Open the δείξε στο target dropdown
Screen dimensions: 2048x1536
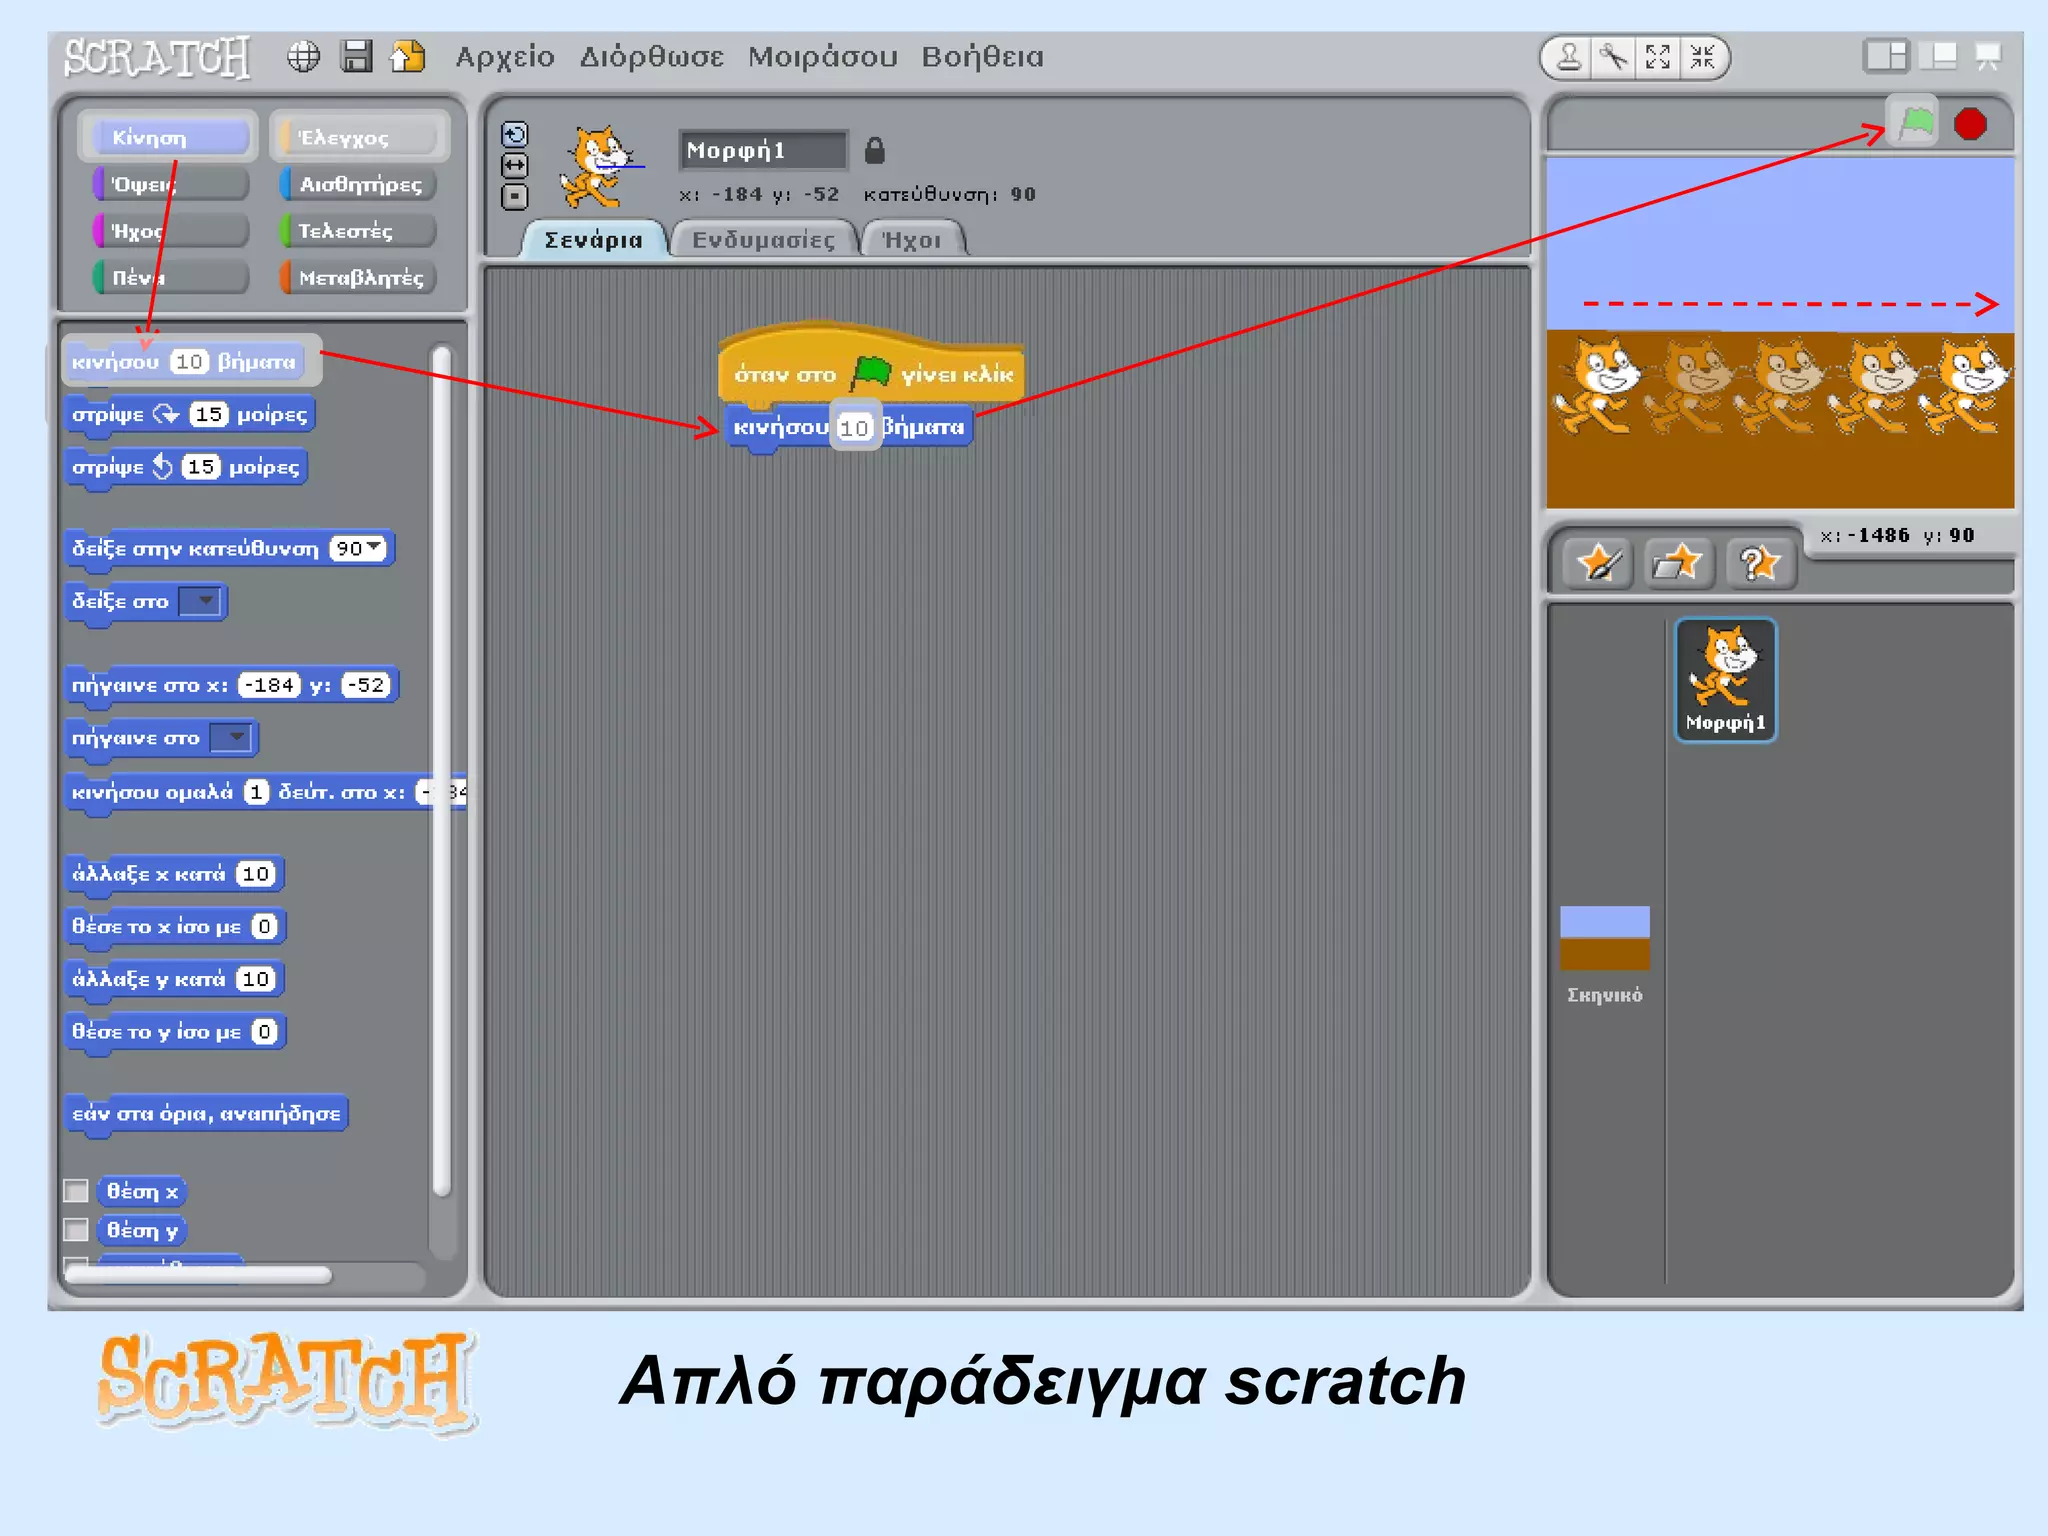[x=200, y=601]
